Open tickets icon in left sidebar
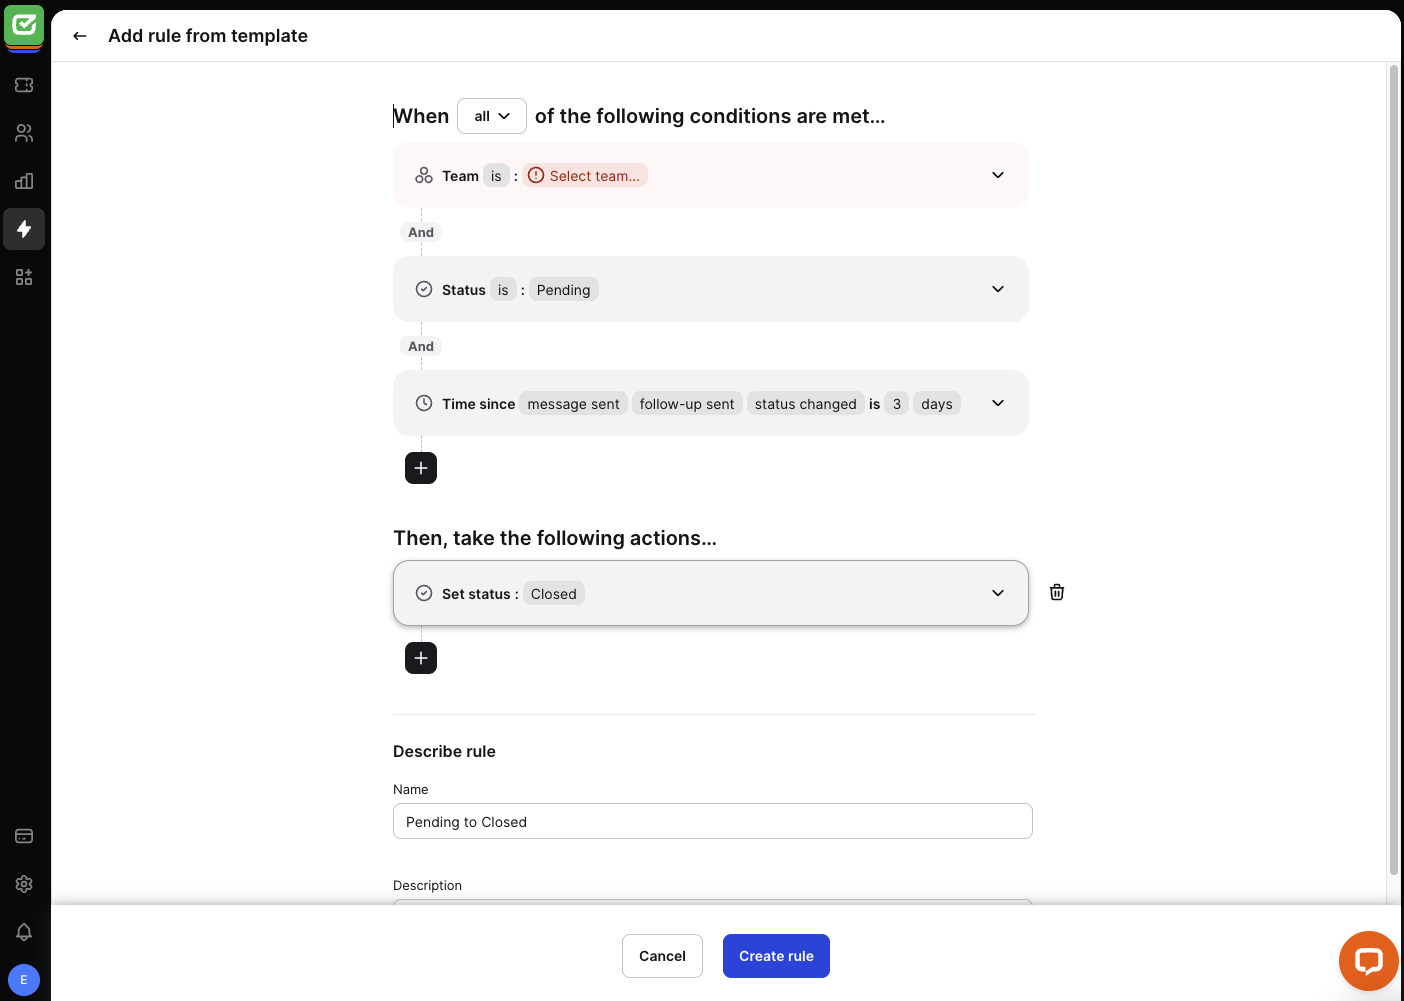This screenshot has width=1404, height=1001. pos(24,85)
